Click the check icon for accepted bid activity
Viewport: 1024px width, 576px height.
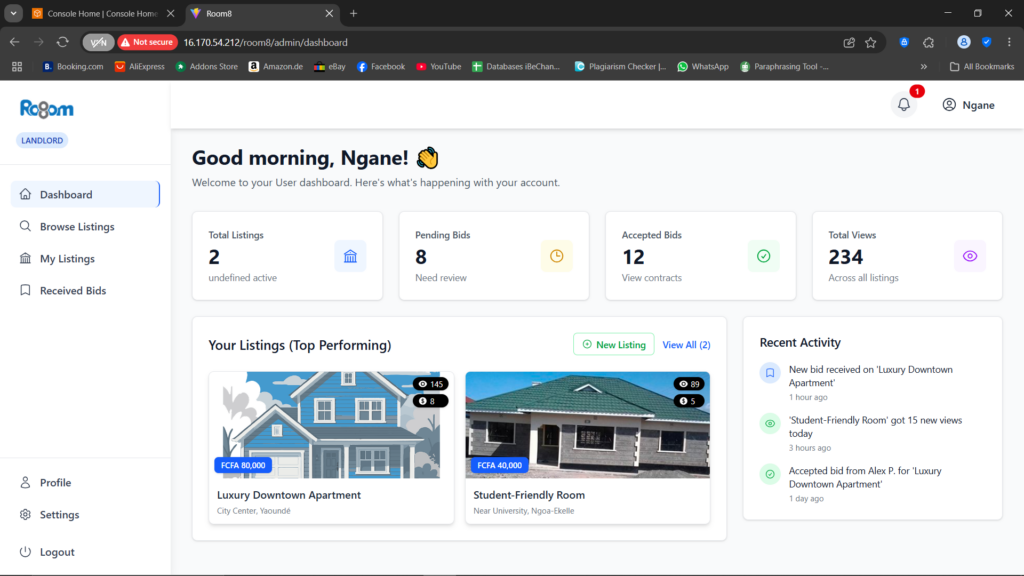point(770,474)
